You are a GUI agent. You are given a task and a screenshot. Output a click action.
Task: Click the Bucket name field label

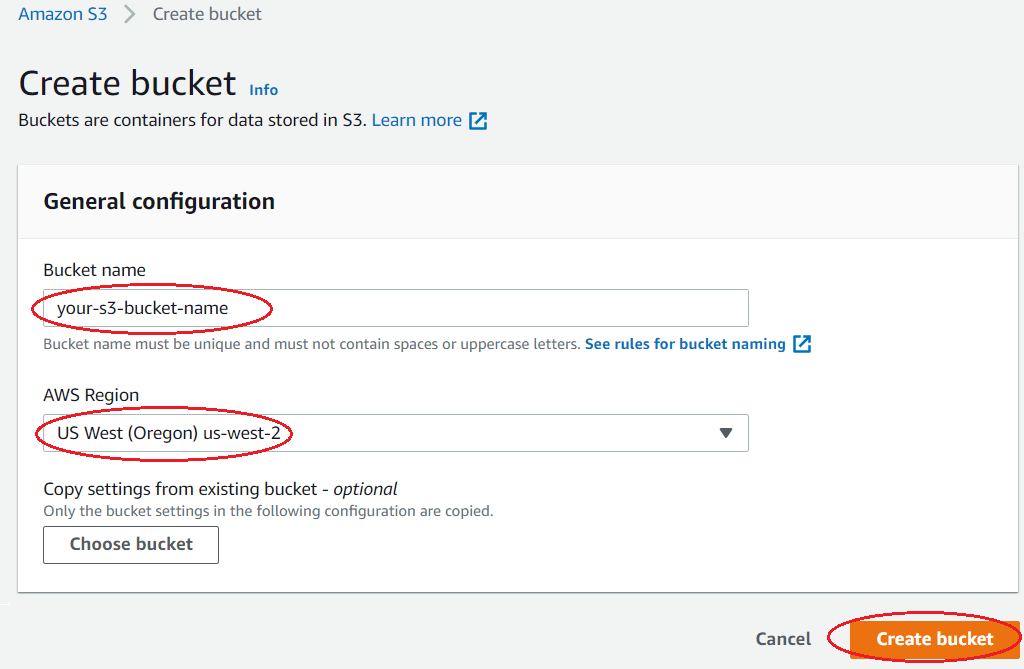pyautogui.click(x=94, y=270)
